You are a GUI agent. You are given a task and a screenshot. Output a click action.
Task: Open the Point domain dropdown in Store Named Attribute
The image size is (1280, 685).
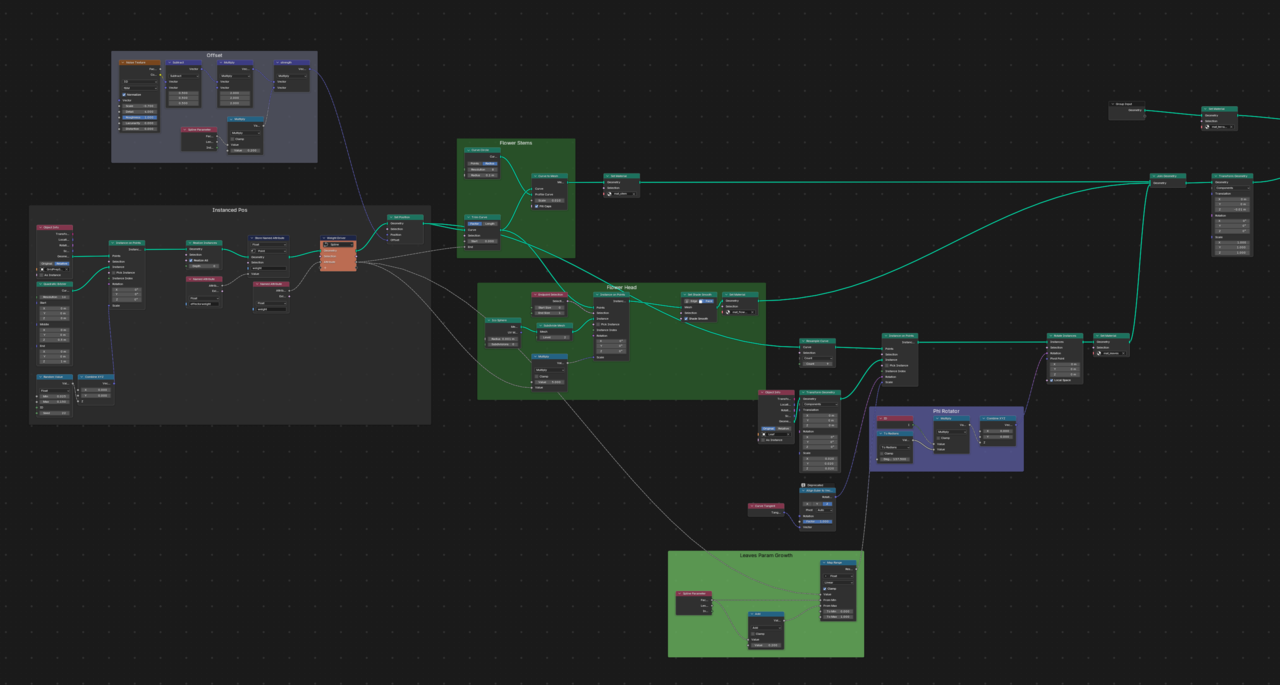point(269,251)
